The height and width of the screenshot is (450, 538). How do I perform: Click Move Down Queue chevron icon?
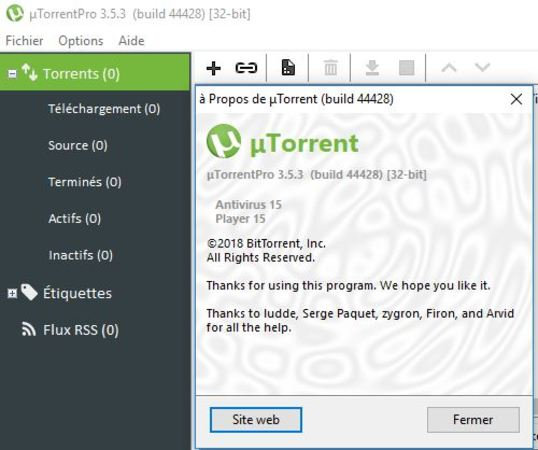[x=482, y=67]
